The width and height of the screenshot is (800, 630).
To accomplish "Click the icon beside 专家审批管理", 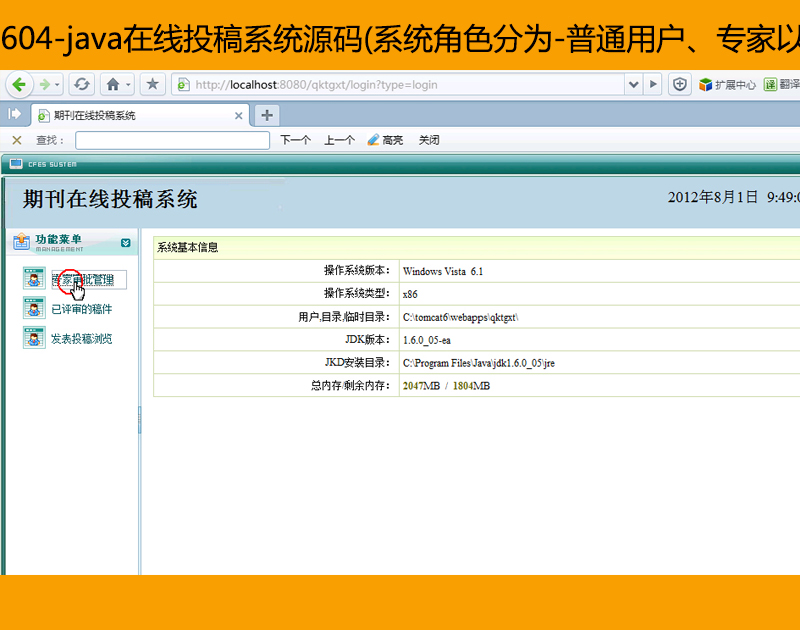I will click(34, 278).
